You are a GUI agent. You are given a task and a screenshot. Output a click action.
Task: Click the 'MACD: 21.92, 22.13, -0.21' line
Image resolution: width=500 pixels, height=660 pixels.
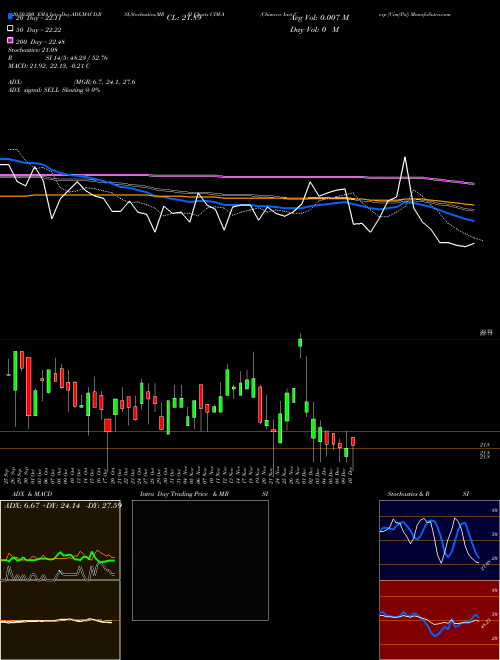click(x=49, y=66)
